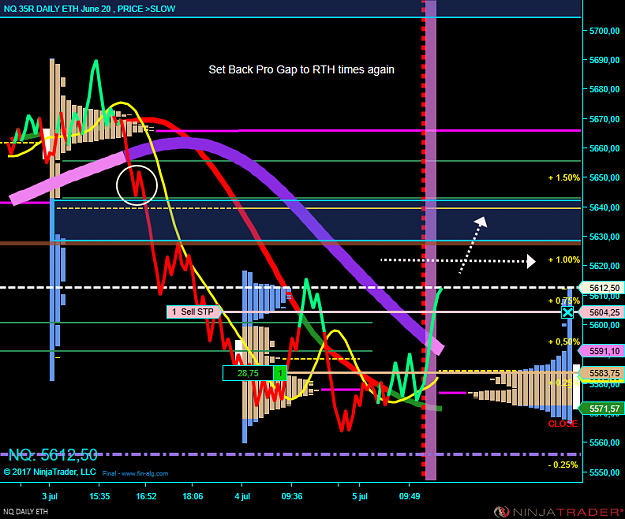Click the 5550,00 price axis label
Screen dimensions: 625x519
[x=604, y=472]
